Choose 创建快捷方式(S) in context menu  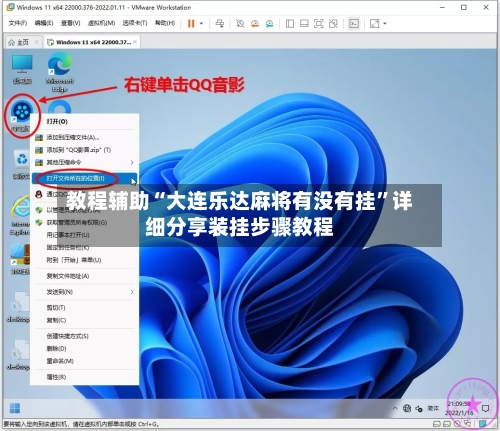[84, 336]
